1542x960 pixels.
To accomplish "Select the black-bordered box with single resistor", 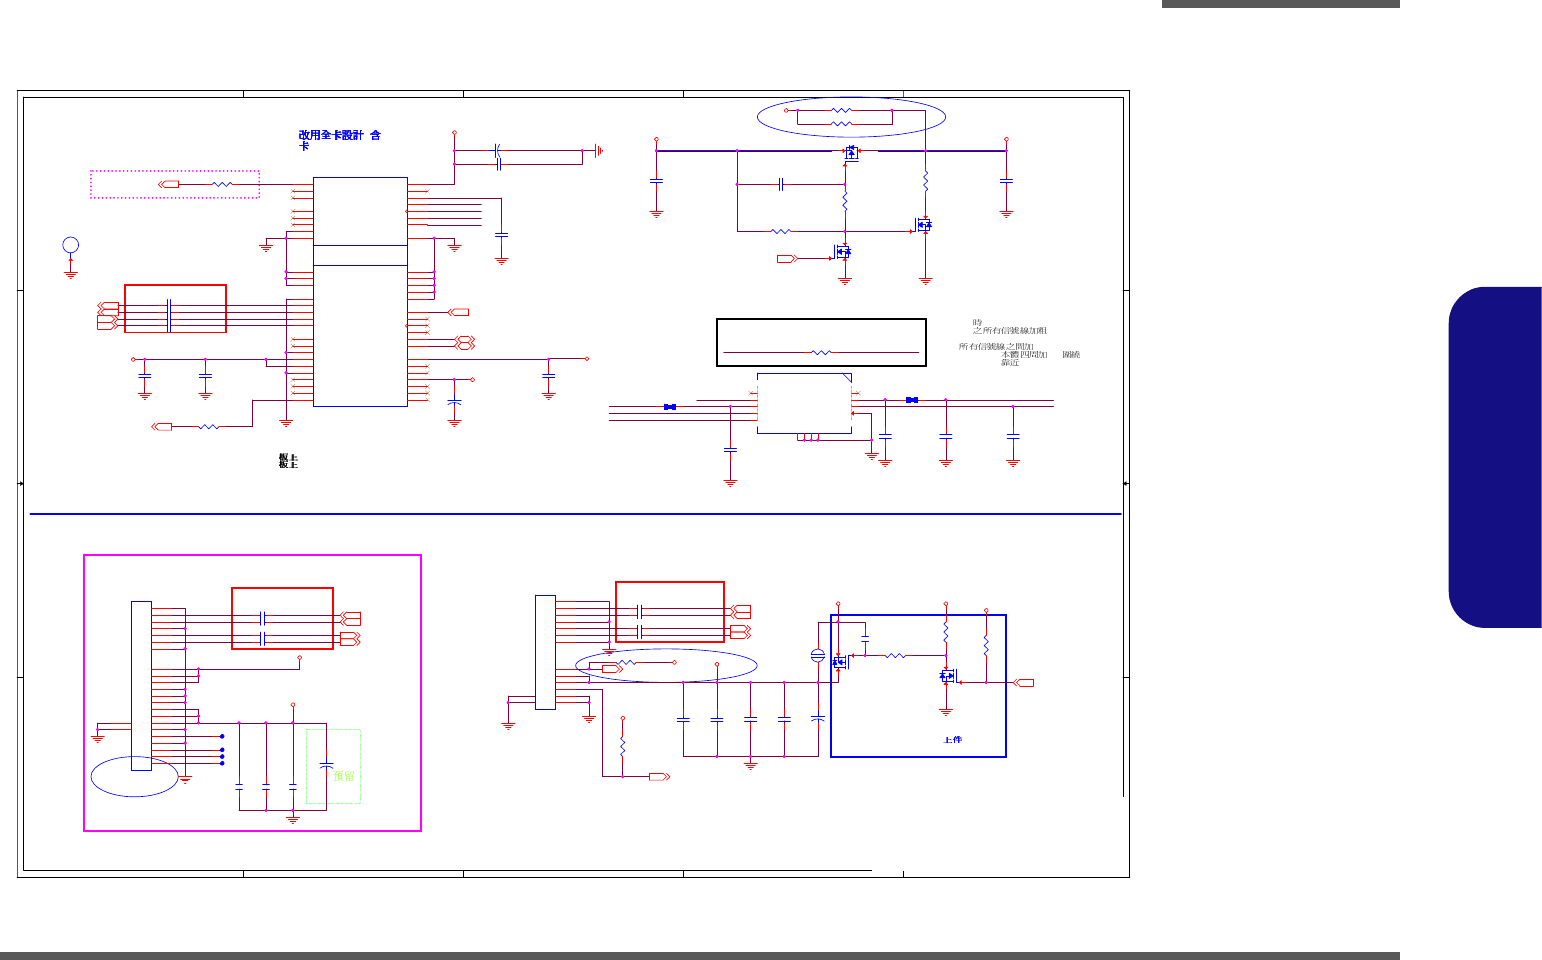I will [x=822, y=343].
